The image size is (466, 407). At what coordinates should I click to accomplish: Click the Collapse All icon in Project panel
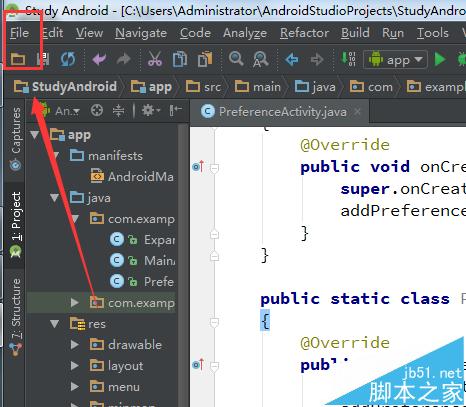tap(118, 110)
